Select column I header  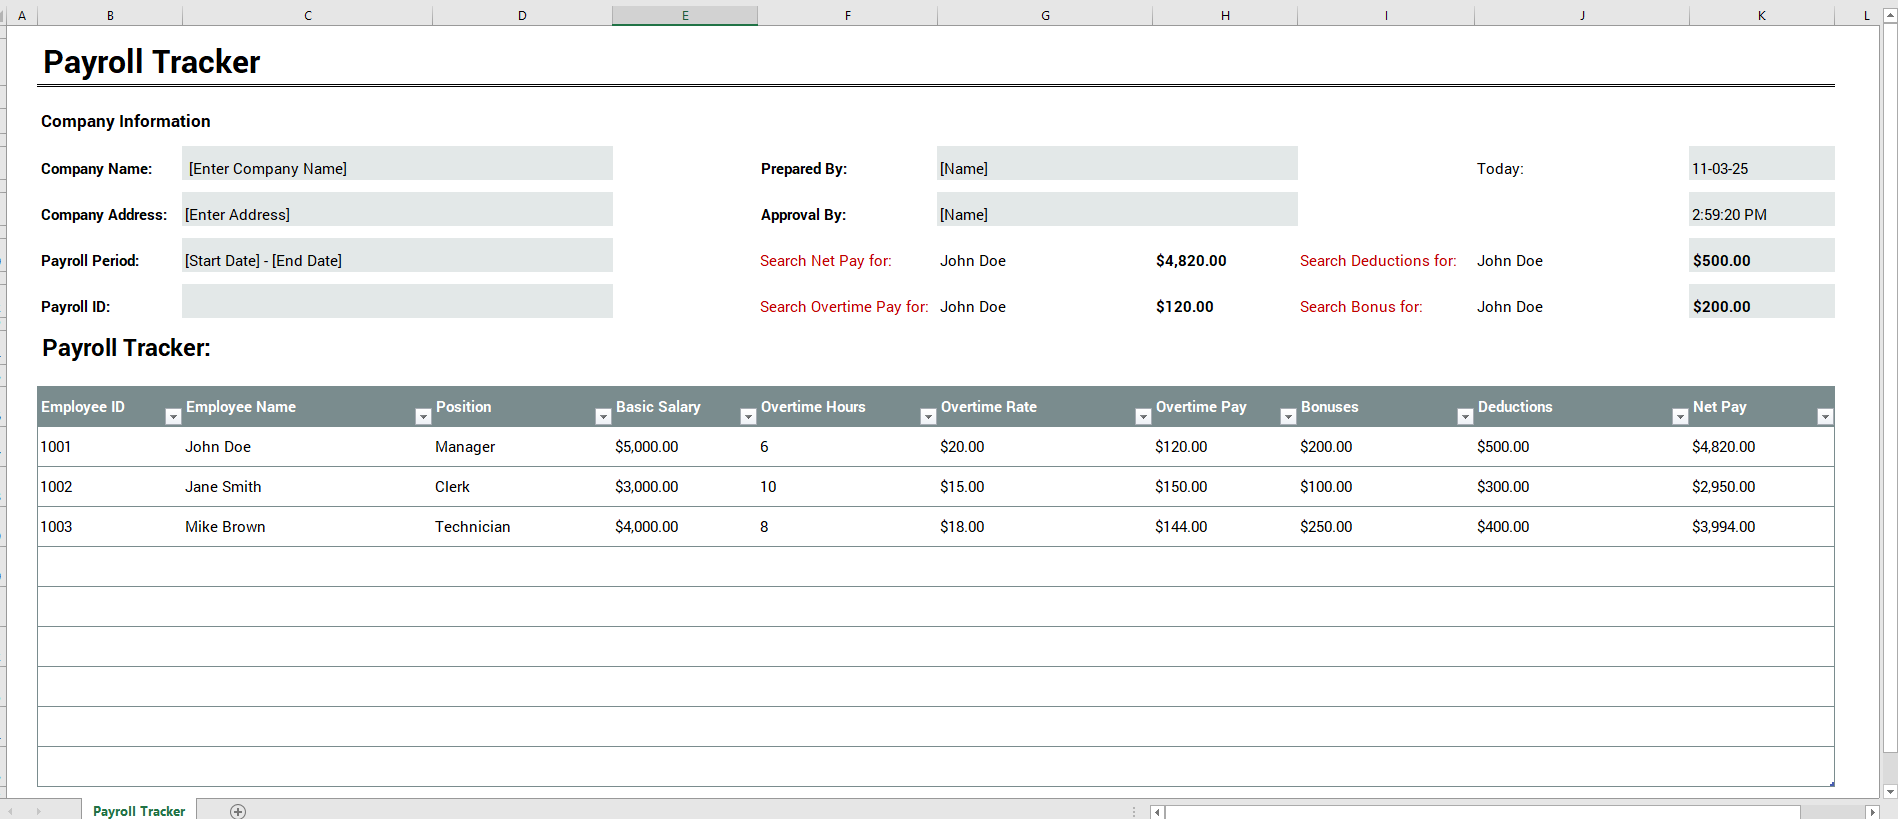point(1386,15)
